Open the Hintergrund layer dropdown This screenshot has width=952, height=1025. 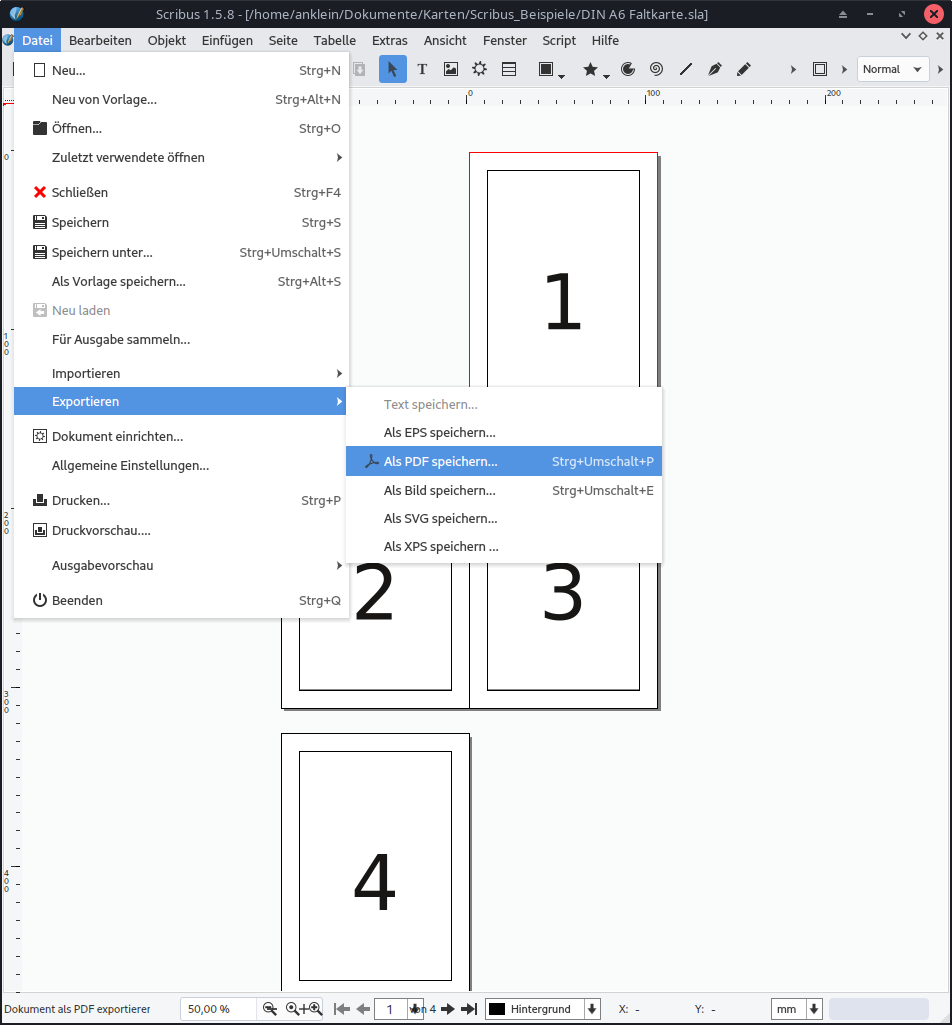tap(543, 1009)
